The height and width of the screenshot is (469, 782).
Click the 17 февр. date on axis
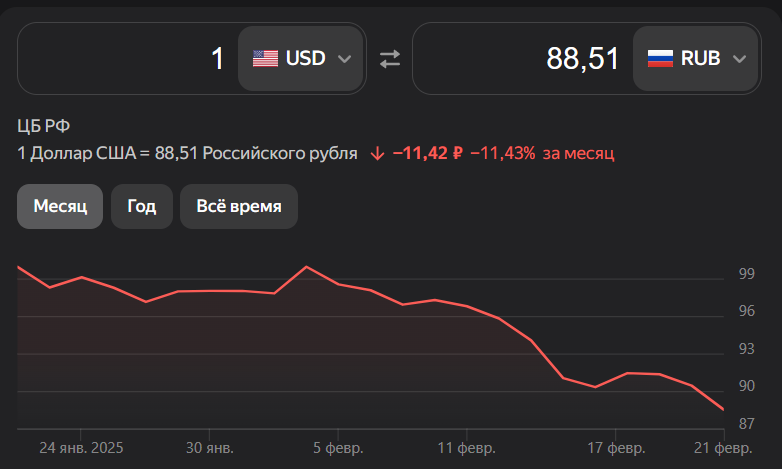pos(614,447)
